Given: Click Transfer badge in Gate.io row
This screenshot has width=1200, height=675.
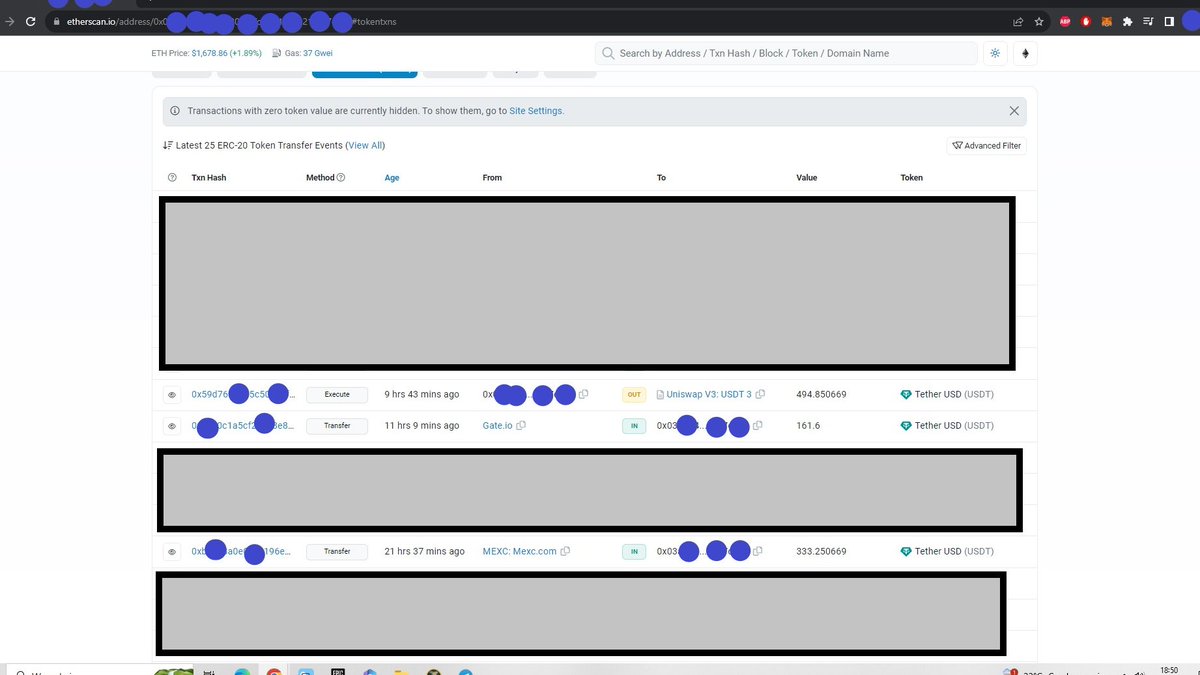Looking at the screenshot, I should tap(337, 425).
